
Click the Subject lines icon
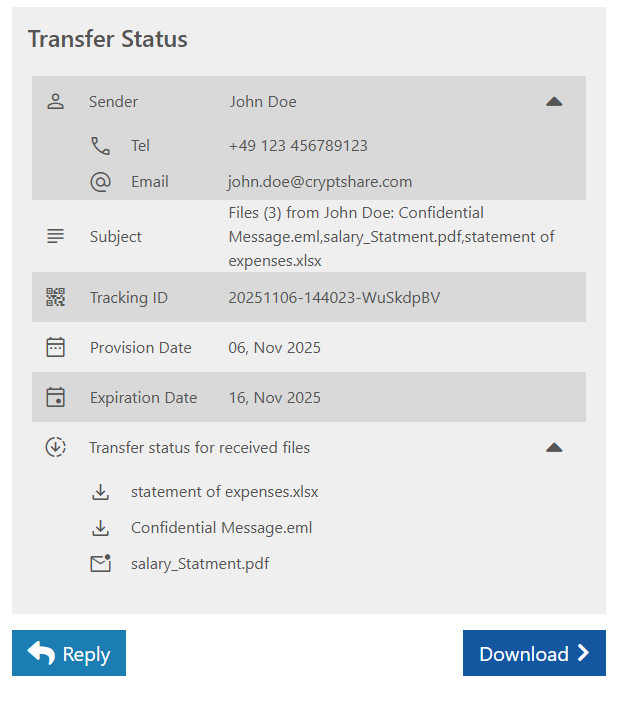pos(56,237)
